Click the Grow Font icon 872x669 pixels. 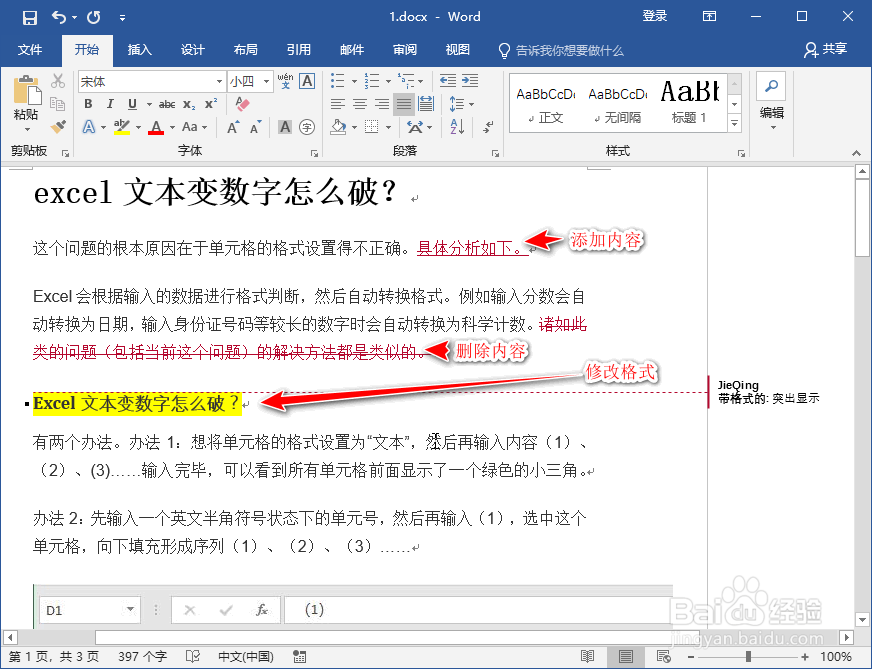click(x=234, y=127)
